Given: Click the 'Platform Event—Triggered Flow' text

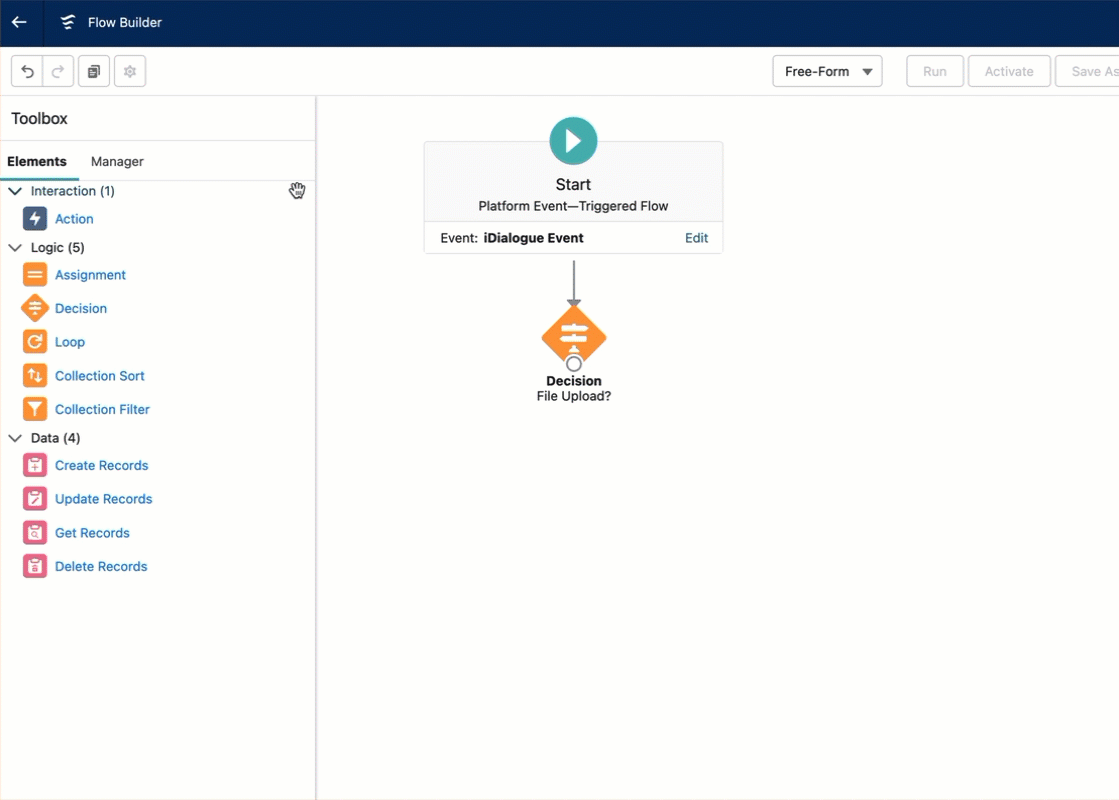Looking at the screenshot, I should click(573, 206).
